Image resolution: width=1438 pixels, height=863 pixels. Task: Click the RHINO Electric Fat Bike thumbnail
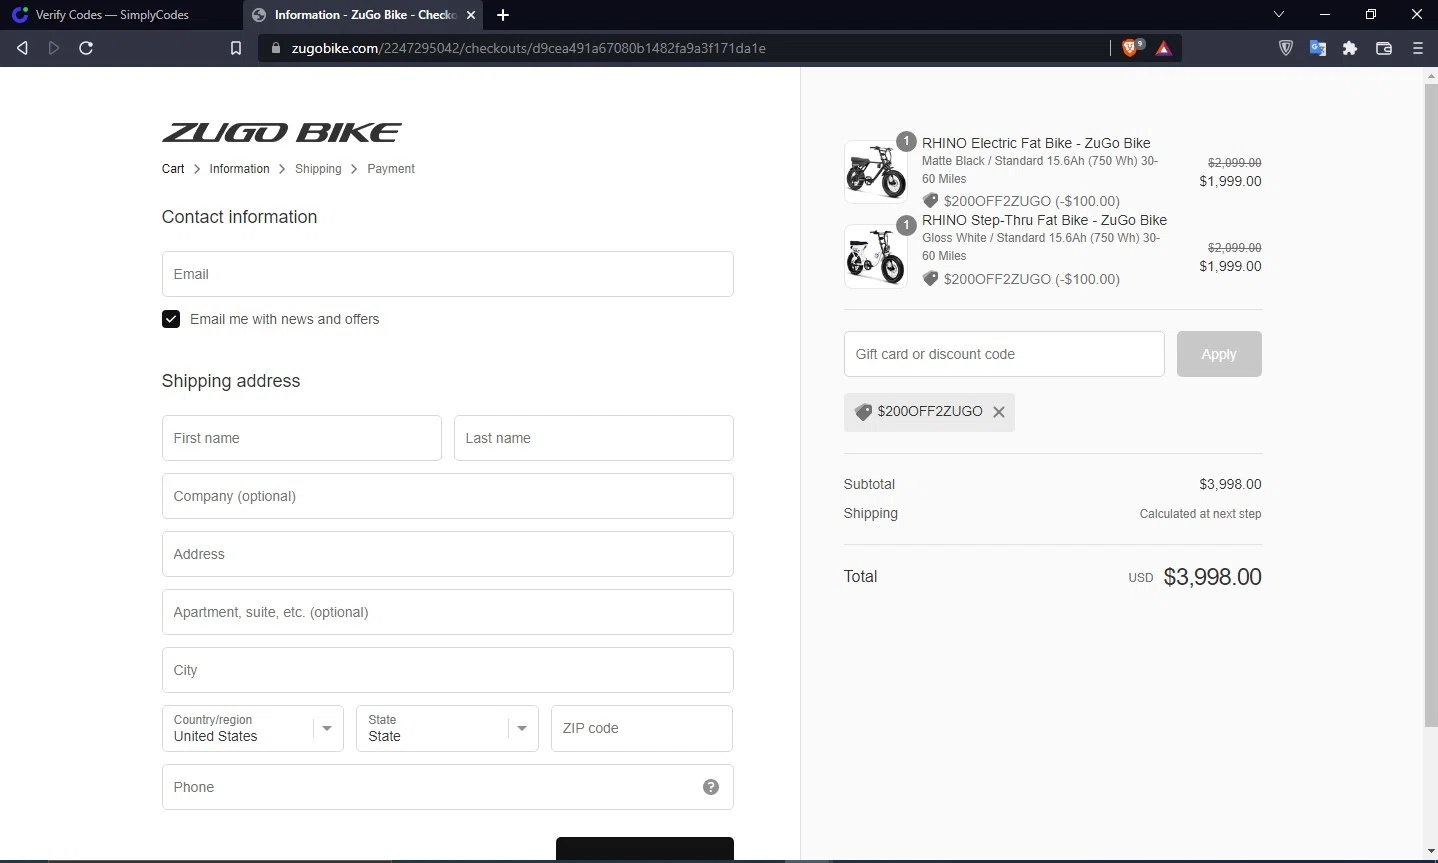[876, 171]
